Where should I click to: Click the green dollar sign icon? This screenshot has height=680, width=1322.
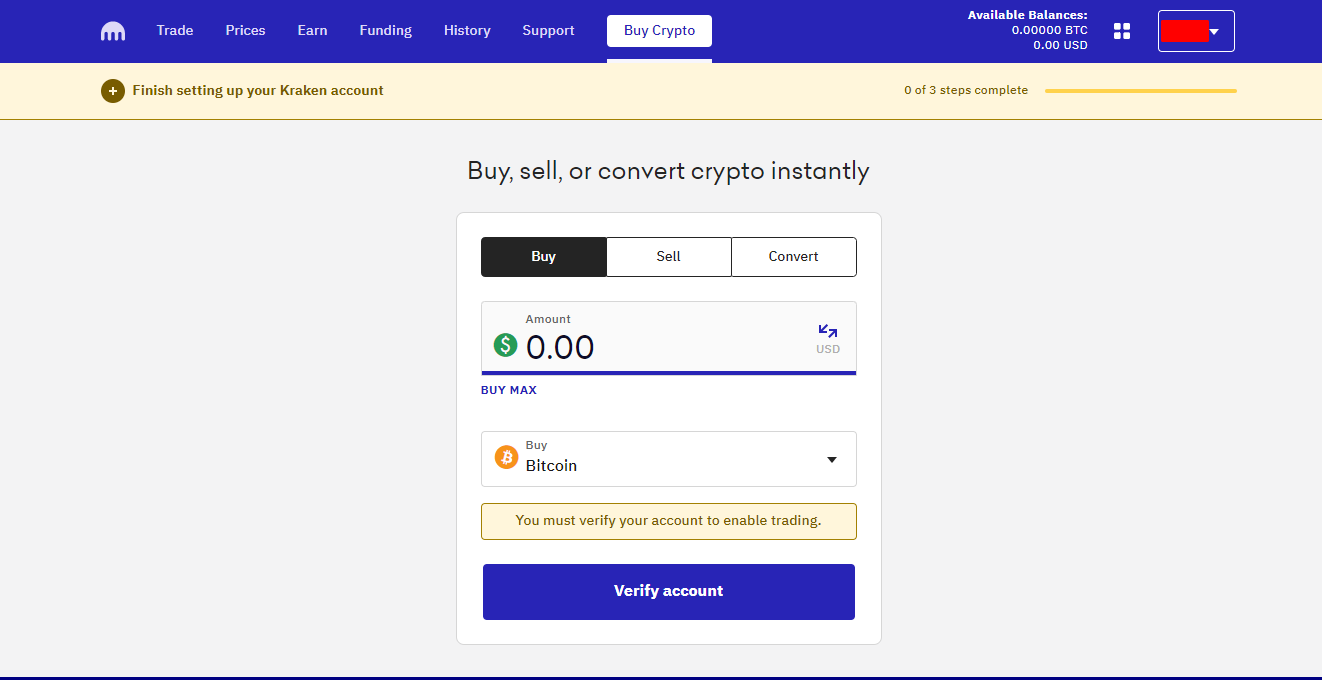tap(506, 346)
